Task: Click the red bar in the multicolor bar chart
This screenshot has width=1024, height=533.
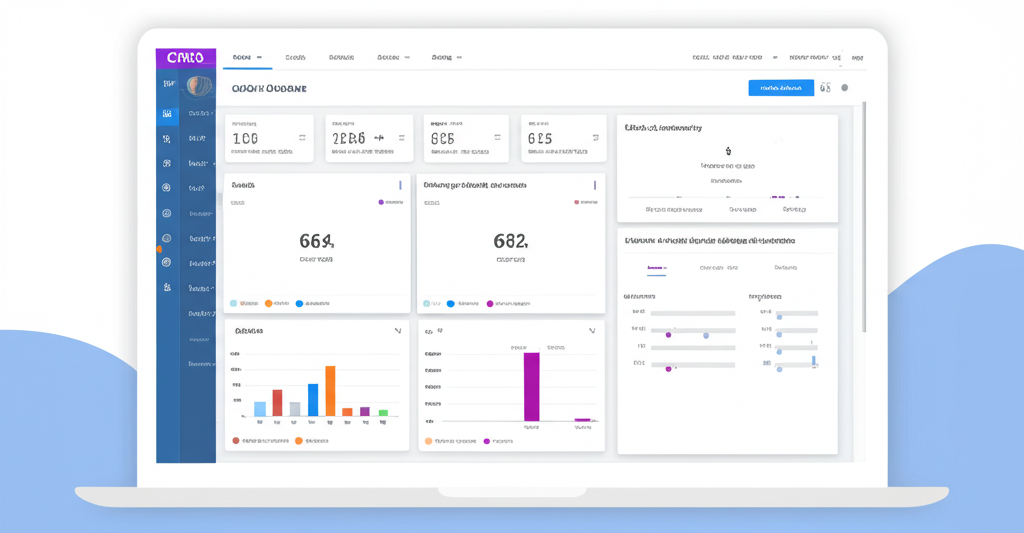Action: [277, 403]
